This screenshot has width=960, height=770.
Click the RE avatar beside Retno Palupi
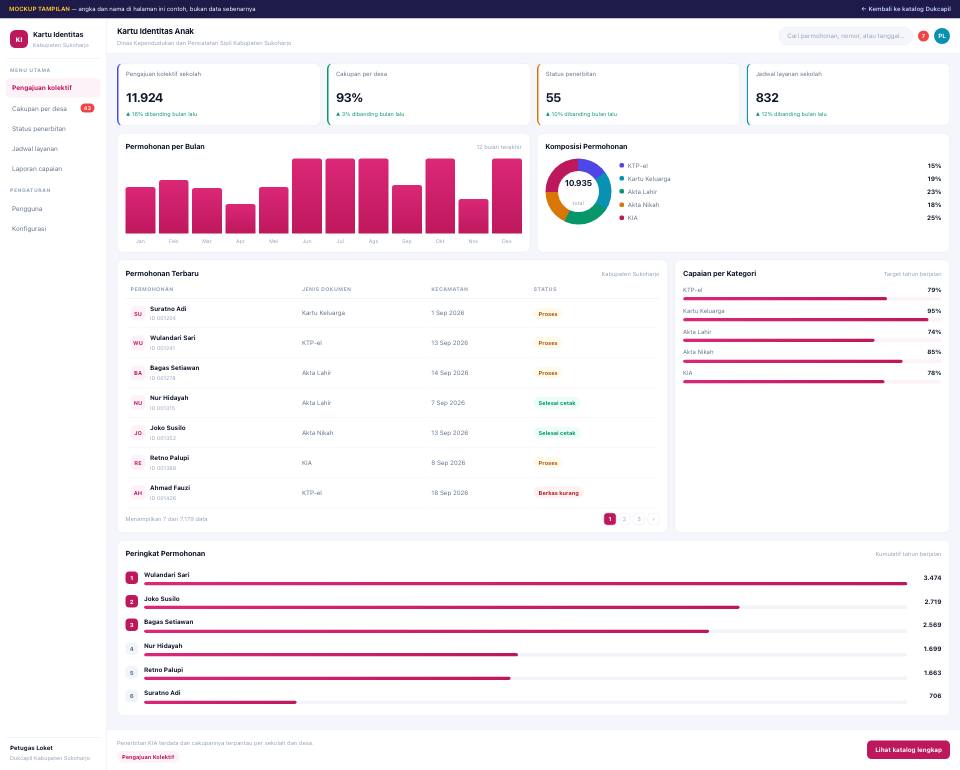(138, 463)
